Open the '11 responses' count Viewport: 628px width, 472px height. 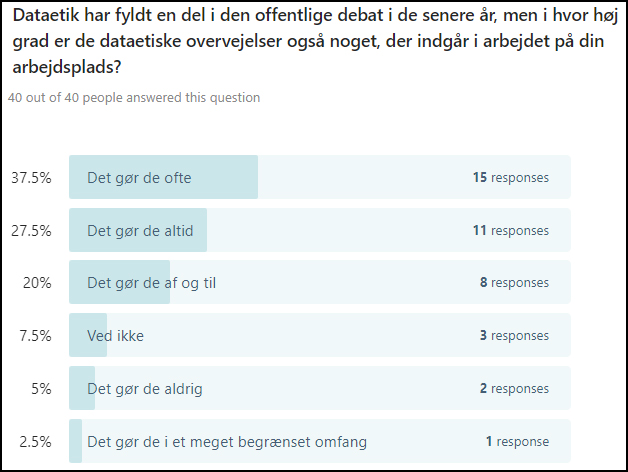[x=511, y=230]
